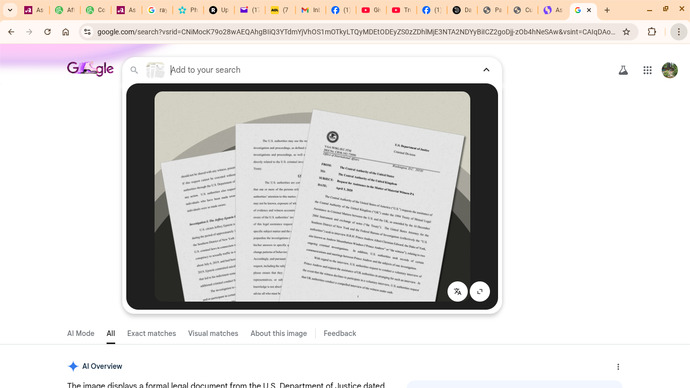Image resolution: width=690 pixels, height=388 pixels.
Task: Open the Extensions puzzle icon
Action: pyautogui.click(x=652, y=32)
